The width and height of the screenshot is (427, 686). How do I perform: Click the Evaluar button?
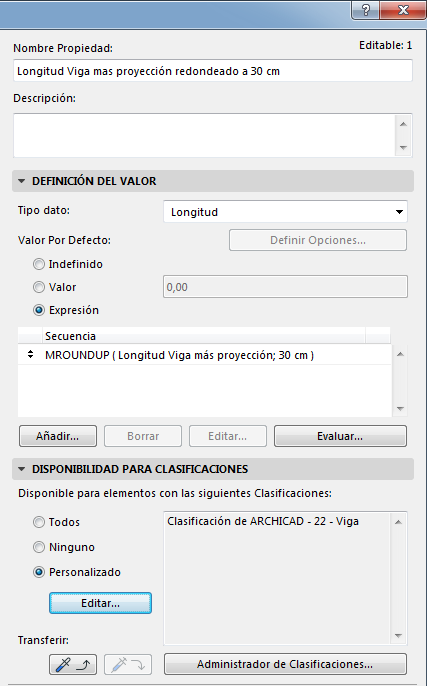340,436
